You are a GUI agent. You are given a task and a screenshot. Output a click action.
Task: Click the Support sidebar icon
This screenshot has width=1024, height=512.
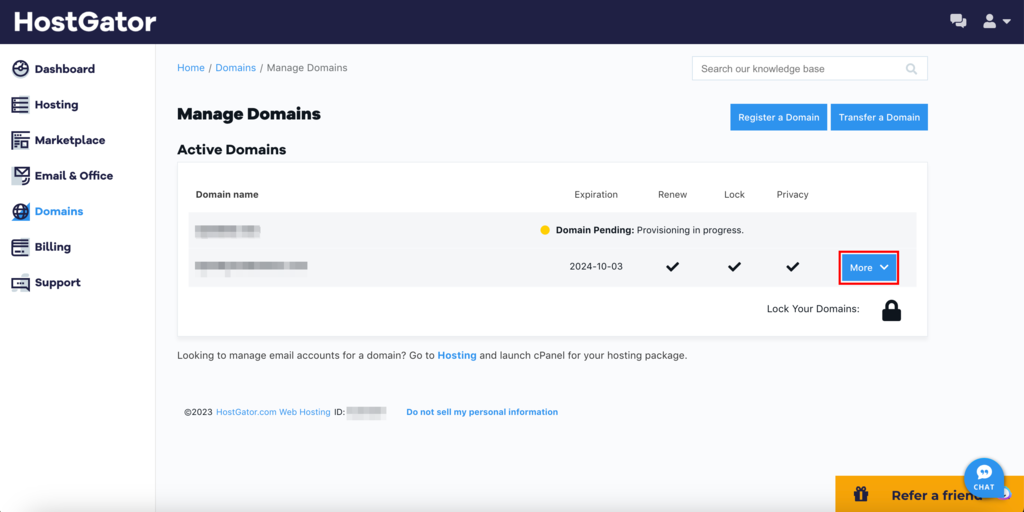(x=20, y=283)
